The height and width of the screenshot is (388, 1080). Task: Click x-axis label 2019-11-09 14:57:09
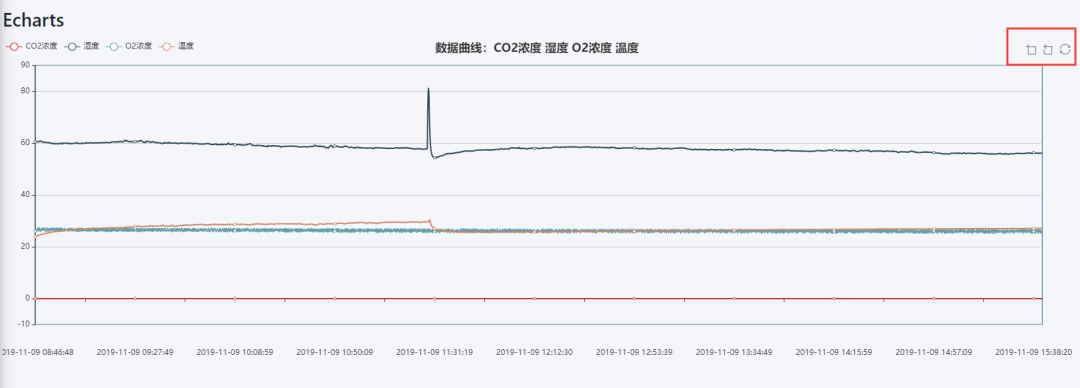[x=934, y=351]
